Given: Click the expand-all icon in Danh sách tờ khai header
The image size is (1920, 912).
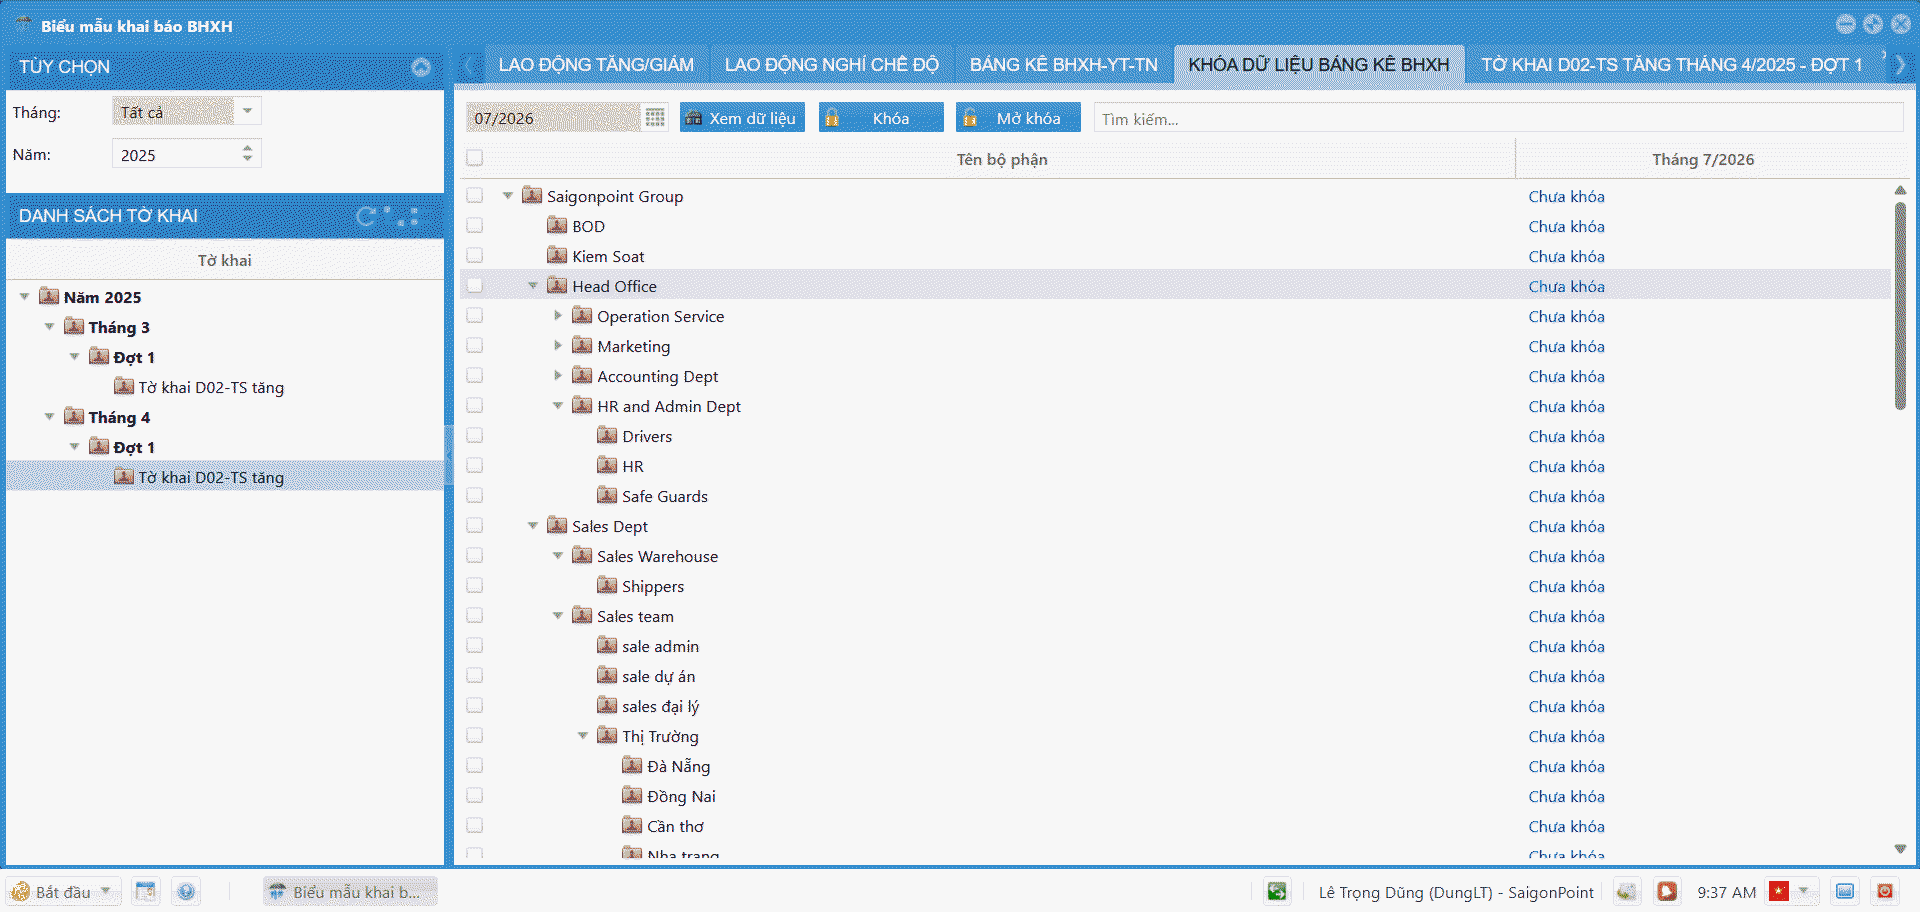Looking at the screenshot, I should click(407, 216).
